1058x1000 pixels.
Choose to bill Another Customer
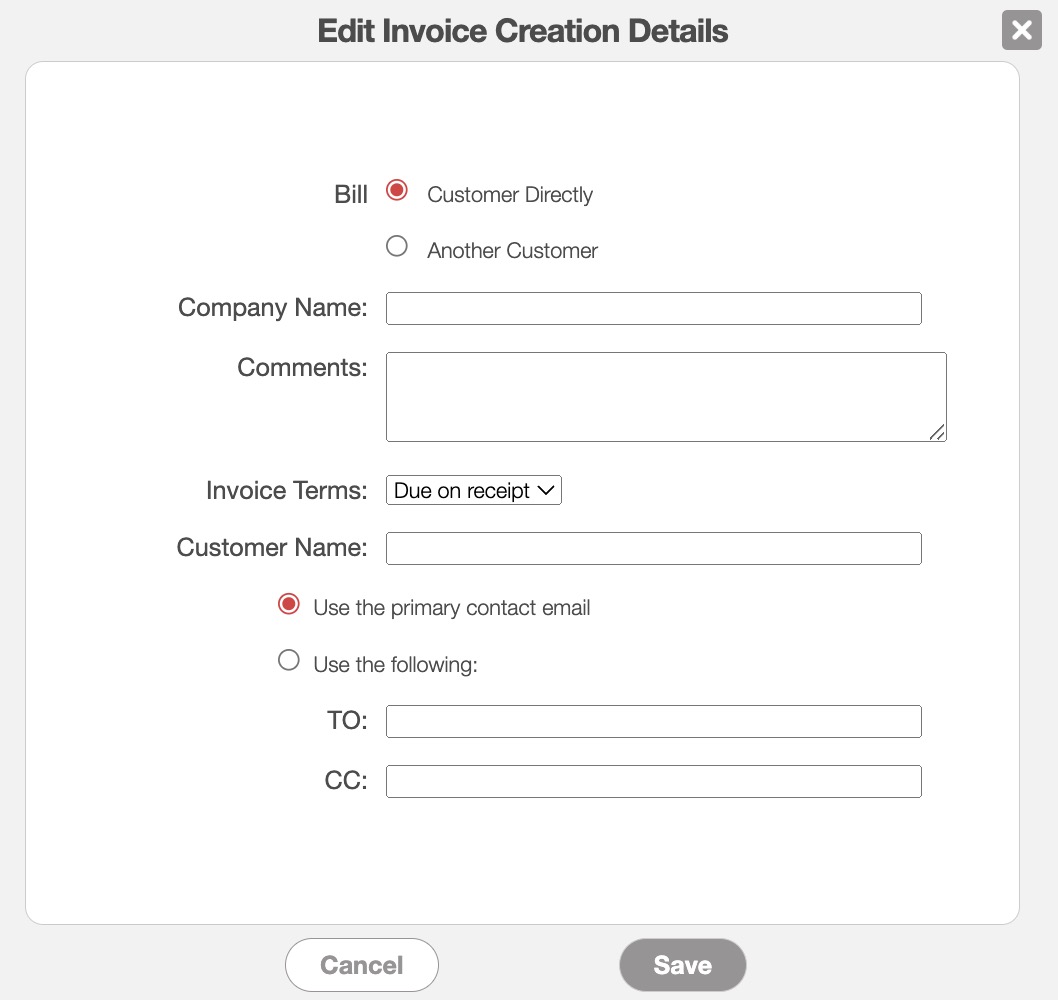397,247
